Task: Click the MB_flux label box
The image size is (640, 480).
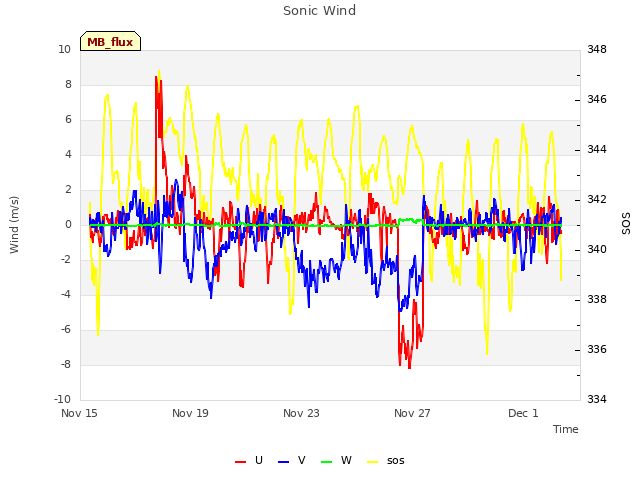Action: coord(110,41)
